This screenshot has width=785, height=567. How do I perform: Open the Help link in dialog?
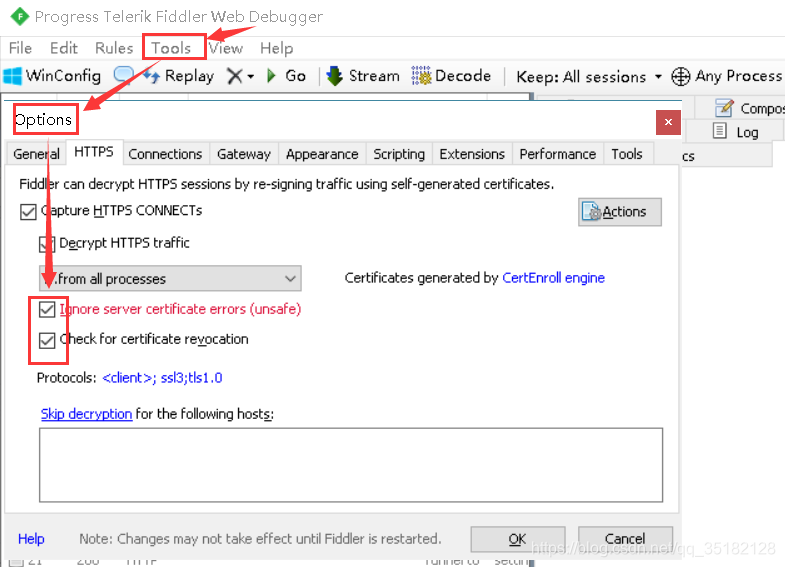click(x=31, y=539)
